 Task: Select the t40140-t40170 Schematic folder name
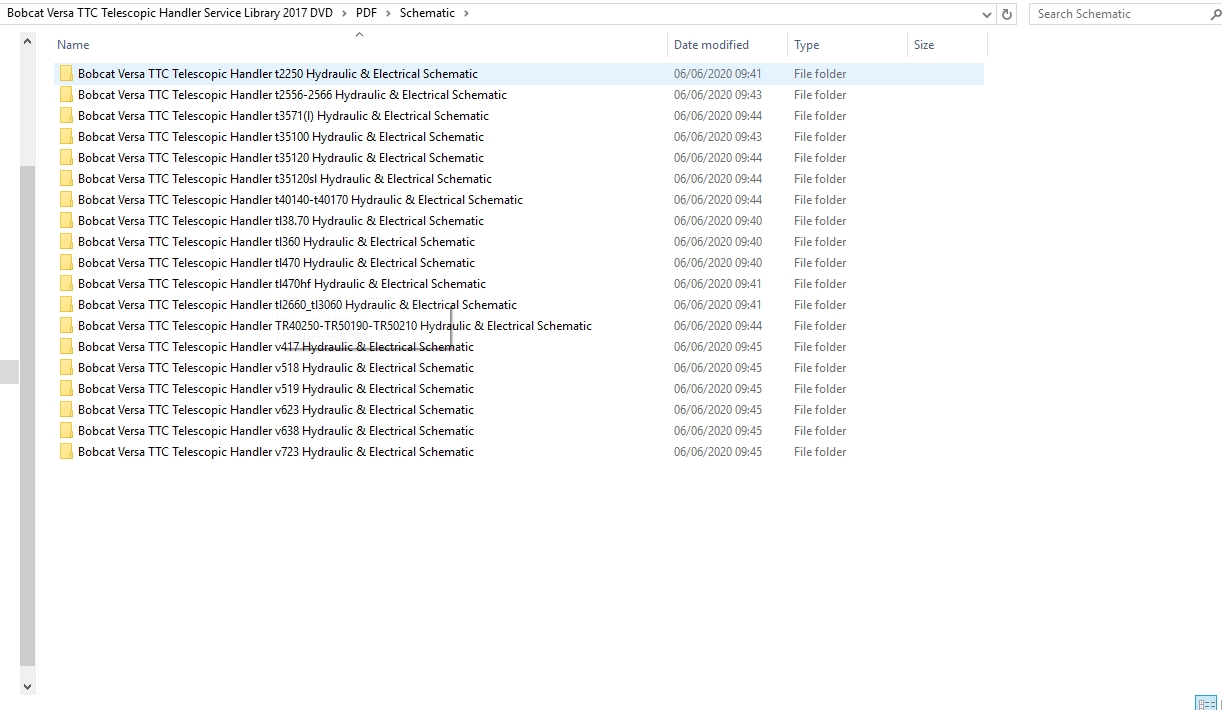[300, 200]
